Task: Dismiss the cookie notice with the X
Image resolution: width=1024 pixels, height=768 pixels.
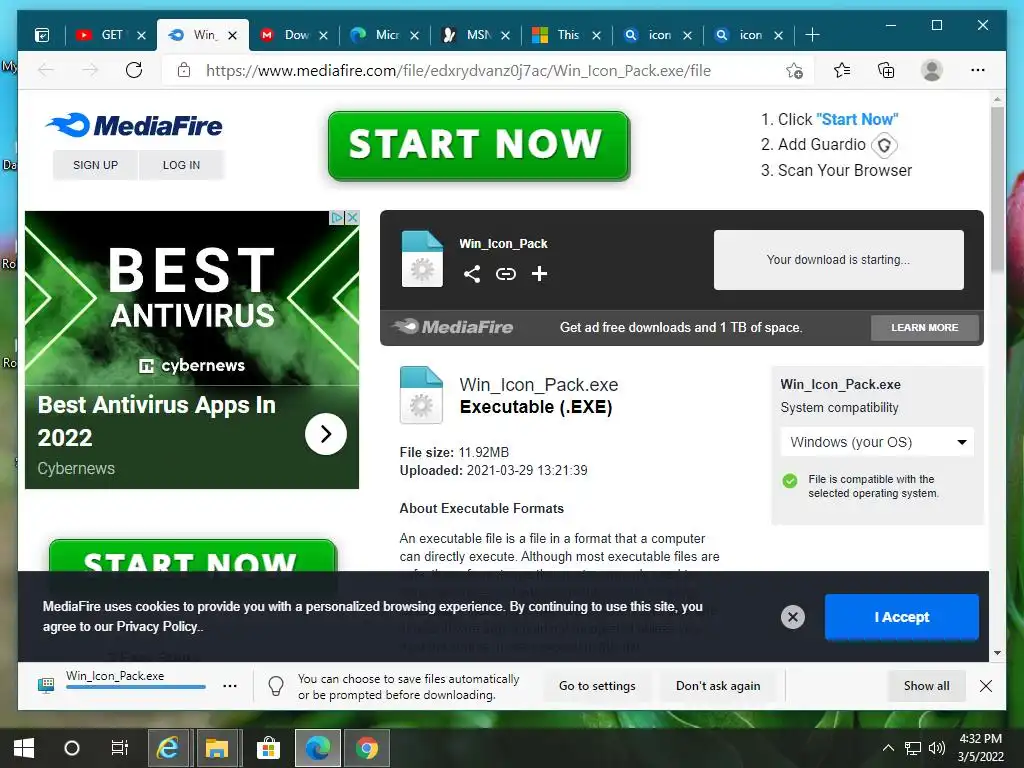Action: [x=793, y=616]
